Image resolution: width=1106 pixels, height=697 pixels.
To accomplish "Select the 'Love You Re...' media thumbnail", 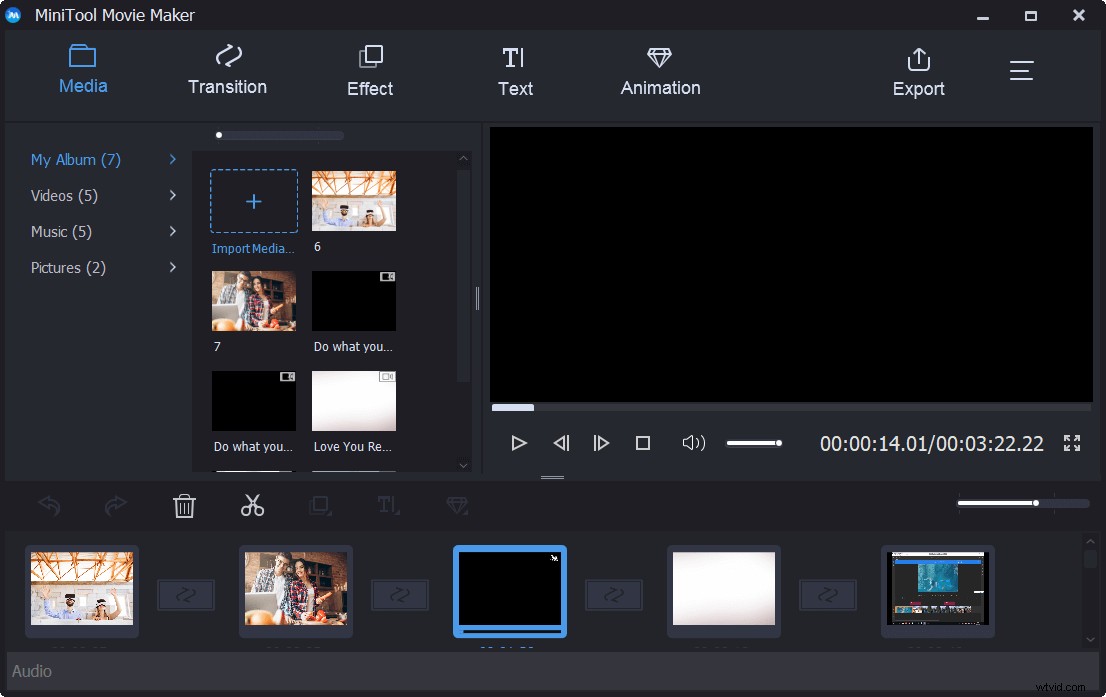I will (x=353, y=400).
